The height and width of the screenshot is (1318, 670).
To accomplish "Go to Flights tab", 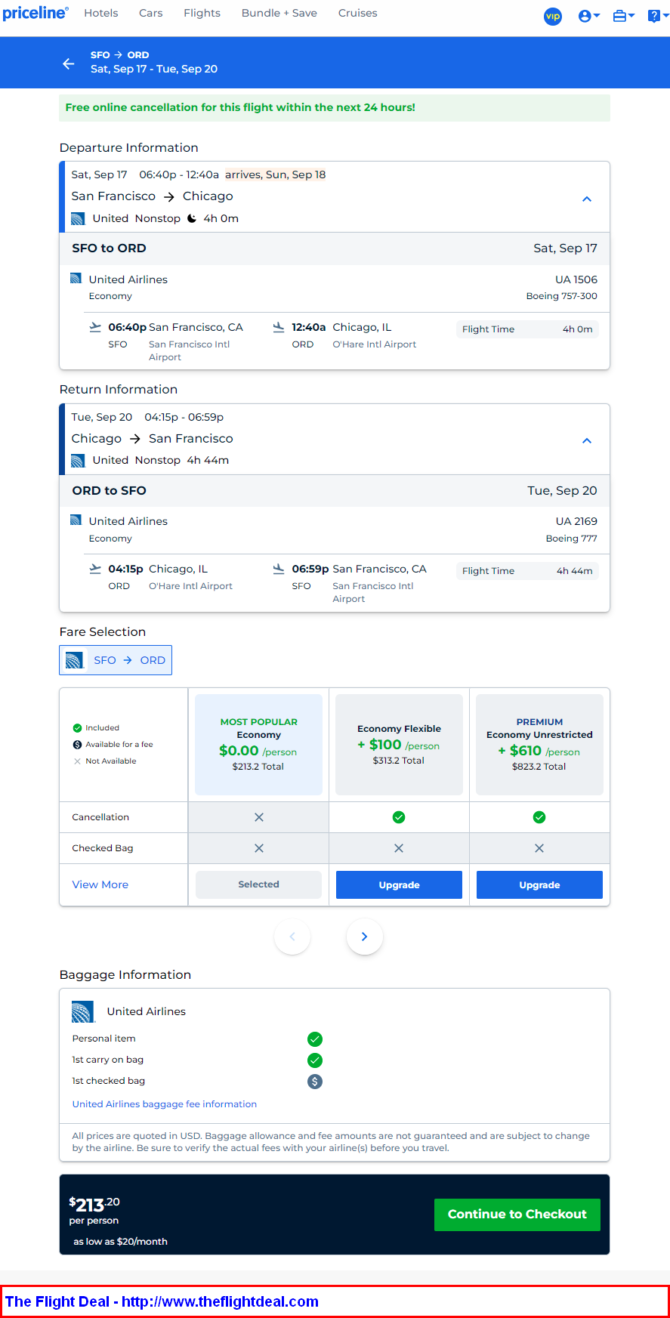I will 202,13.
